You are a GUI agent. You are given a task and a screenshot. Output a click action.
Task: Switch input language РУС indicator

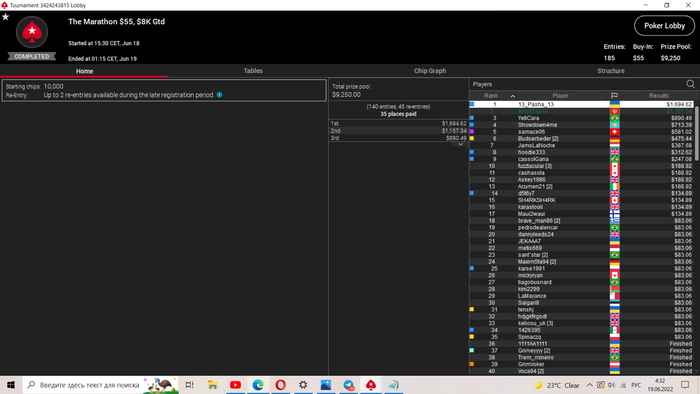(636, 385)
